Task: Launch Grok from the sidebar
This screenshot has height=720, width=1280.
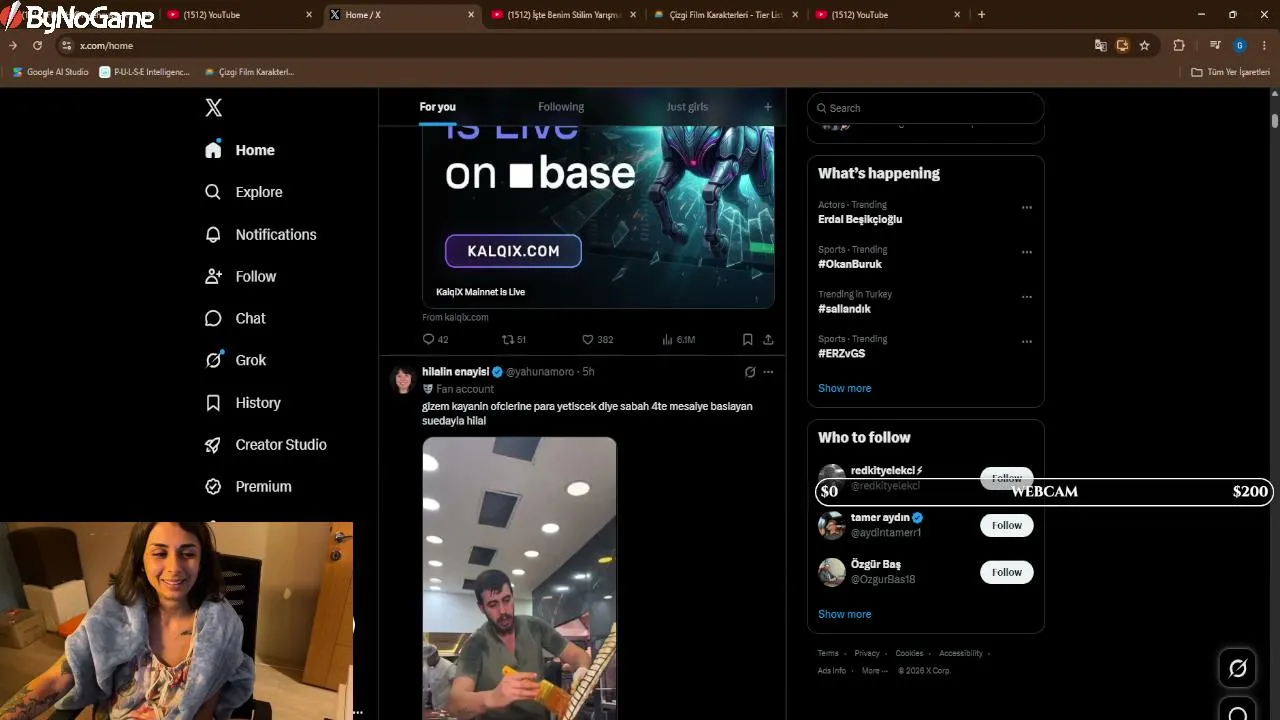Action: 236,360
